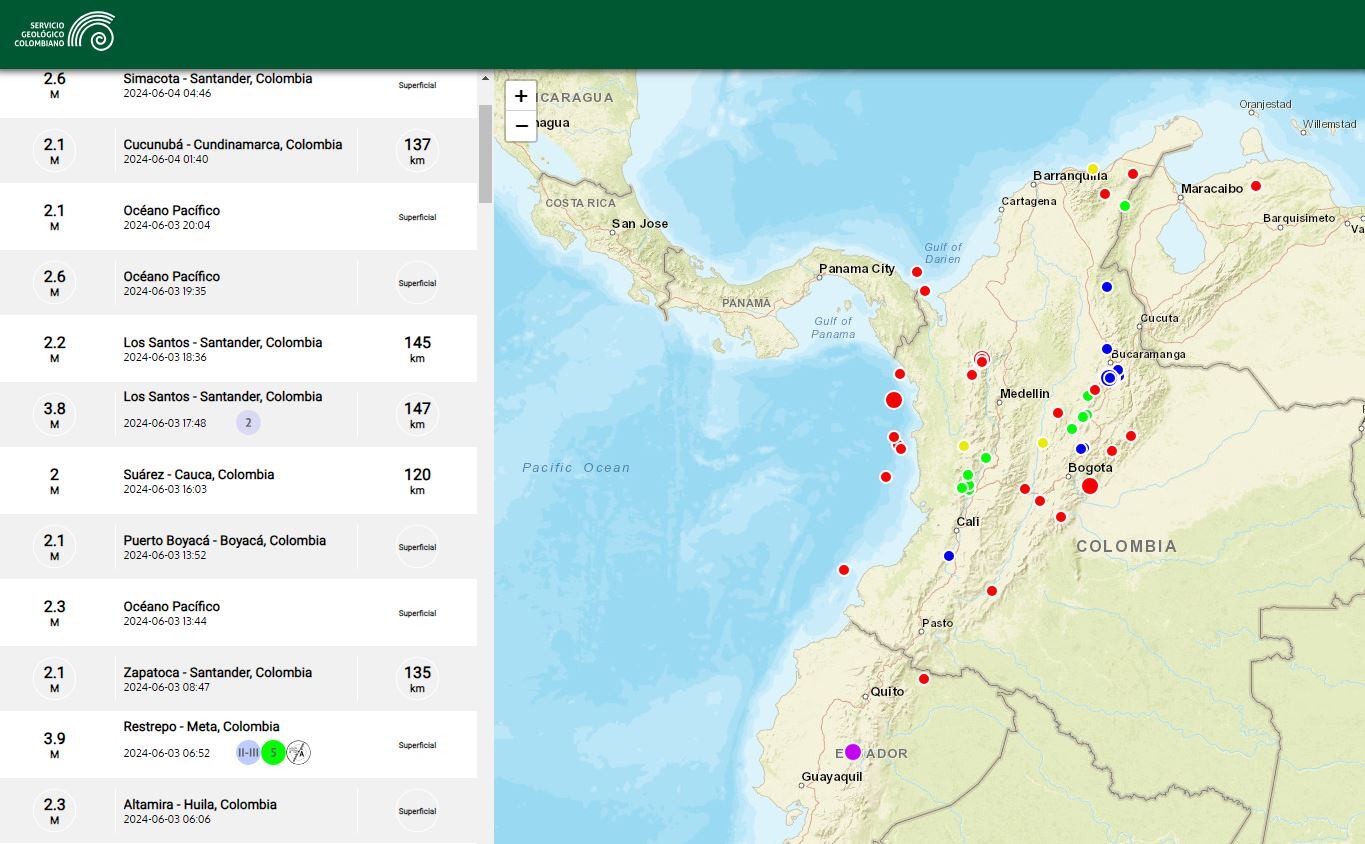
Task: Zoom in on the map with the plus control
Action: tap(521, 95)
